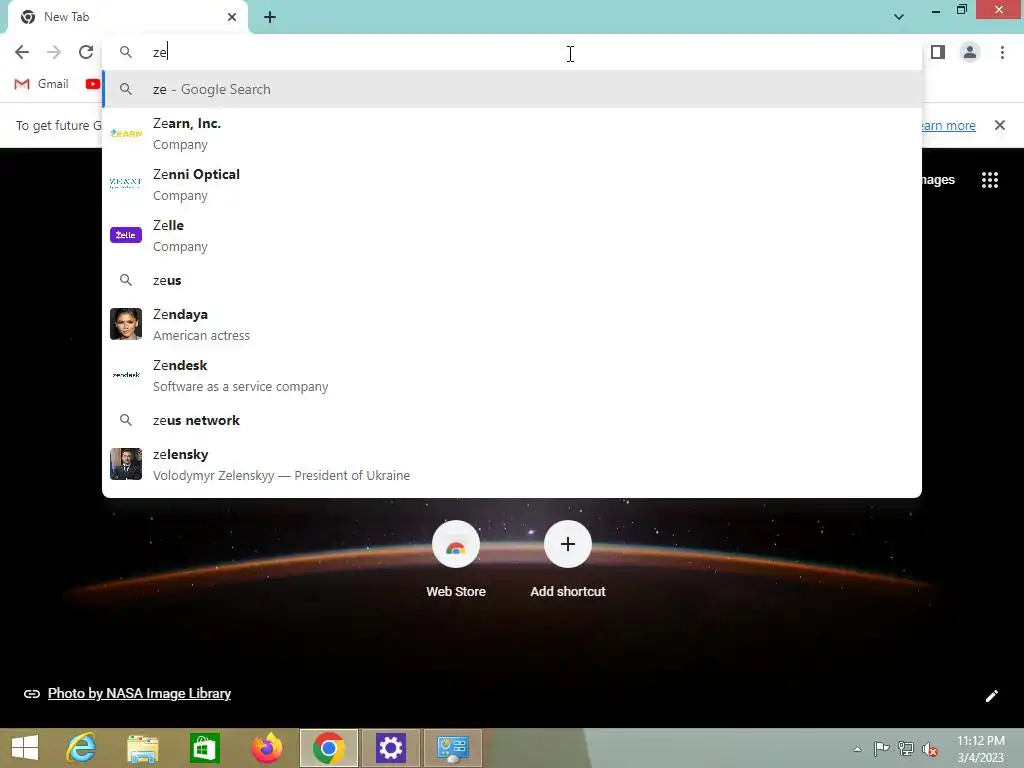Screen dimensions: 1024x768
Task: Customize Chrome with the pencil icon
Action: (991, 696)
